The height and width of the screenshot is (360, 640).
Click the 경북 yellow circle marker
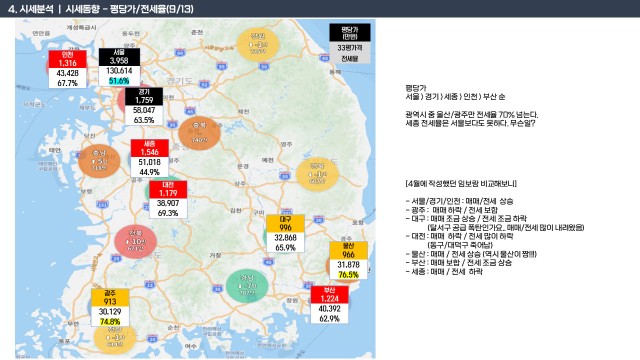point(317,174)
